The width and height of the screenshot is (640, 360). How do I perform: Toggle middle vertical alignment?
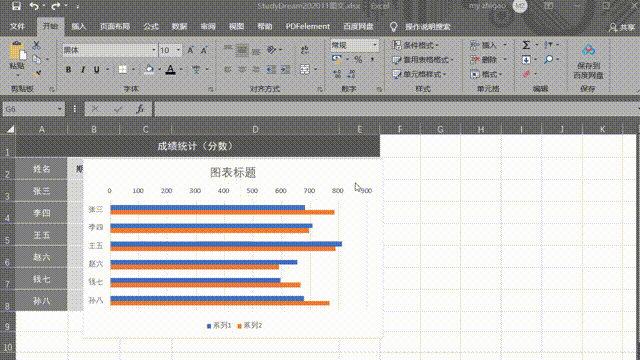[242, 50]
